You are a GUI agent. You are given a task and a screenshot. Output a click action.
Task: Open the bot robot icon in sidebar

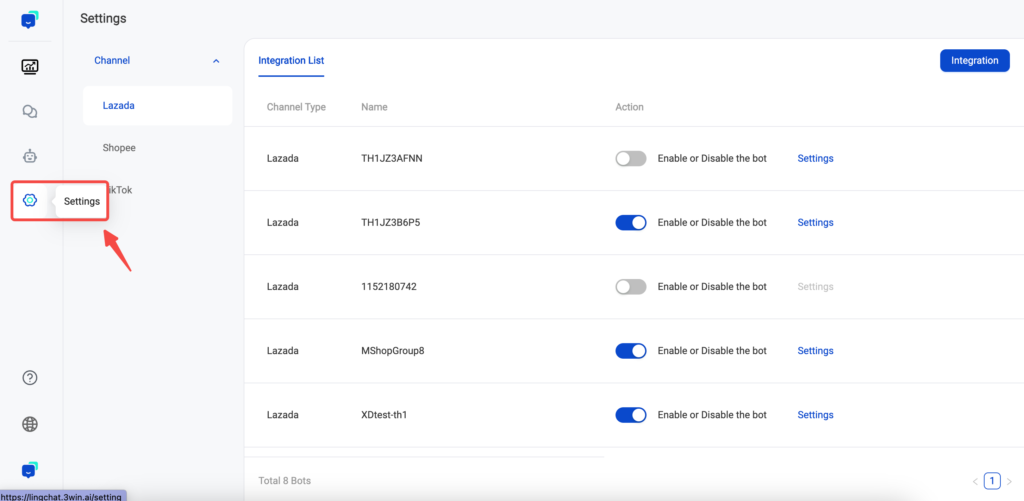tap(29, 156)
